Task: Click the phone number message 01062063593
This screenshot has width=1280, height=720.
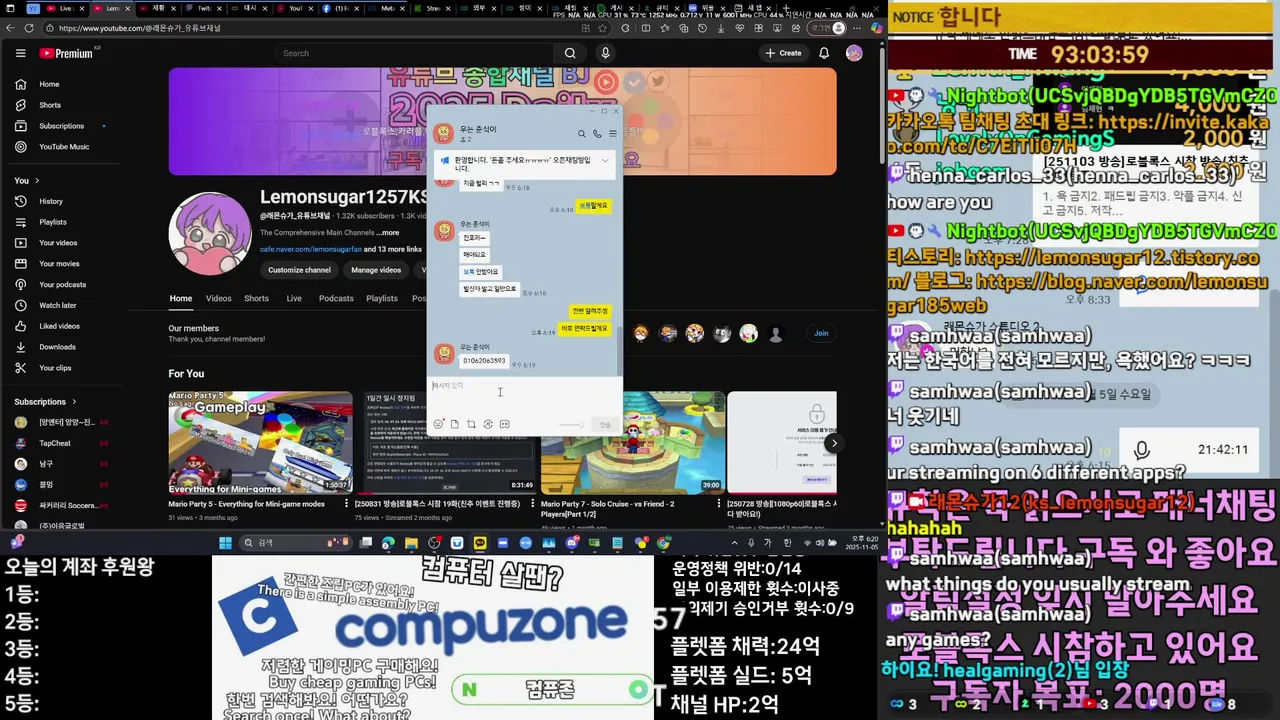Action: pos(484,360)
